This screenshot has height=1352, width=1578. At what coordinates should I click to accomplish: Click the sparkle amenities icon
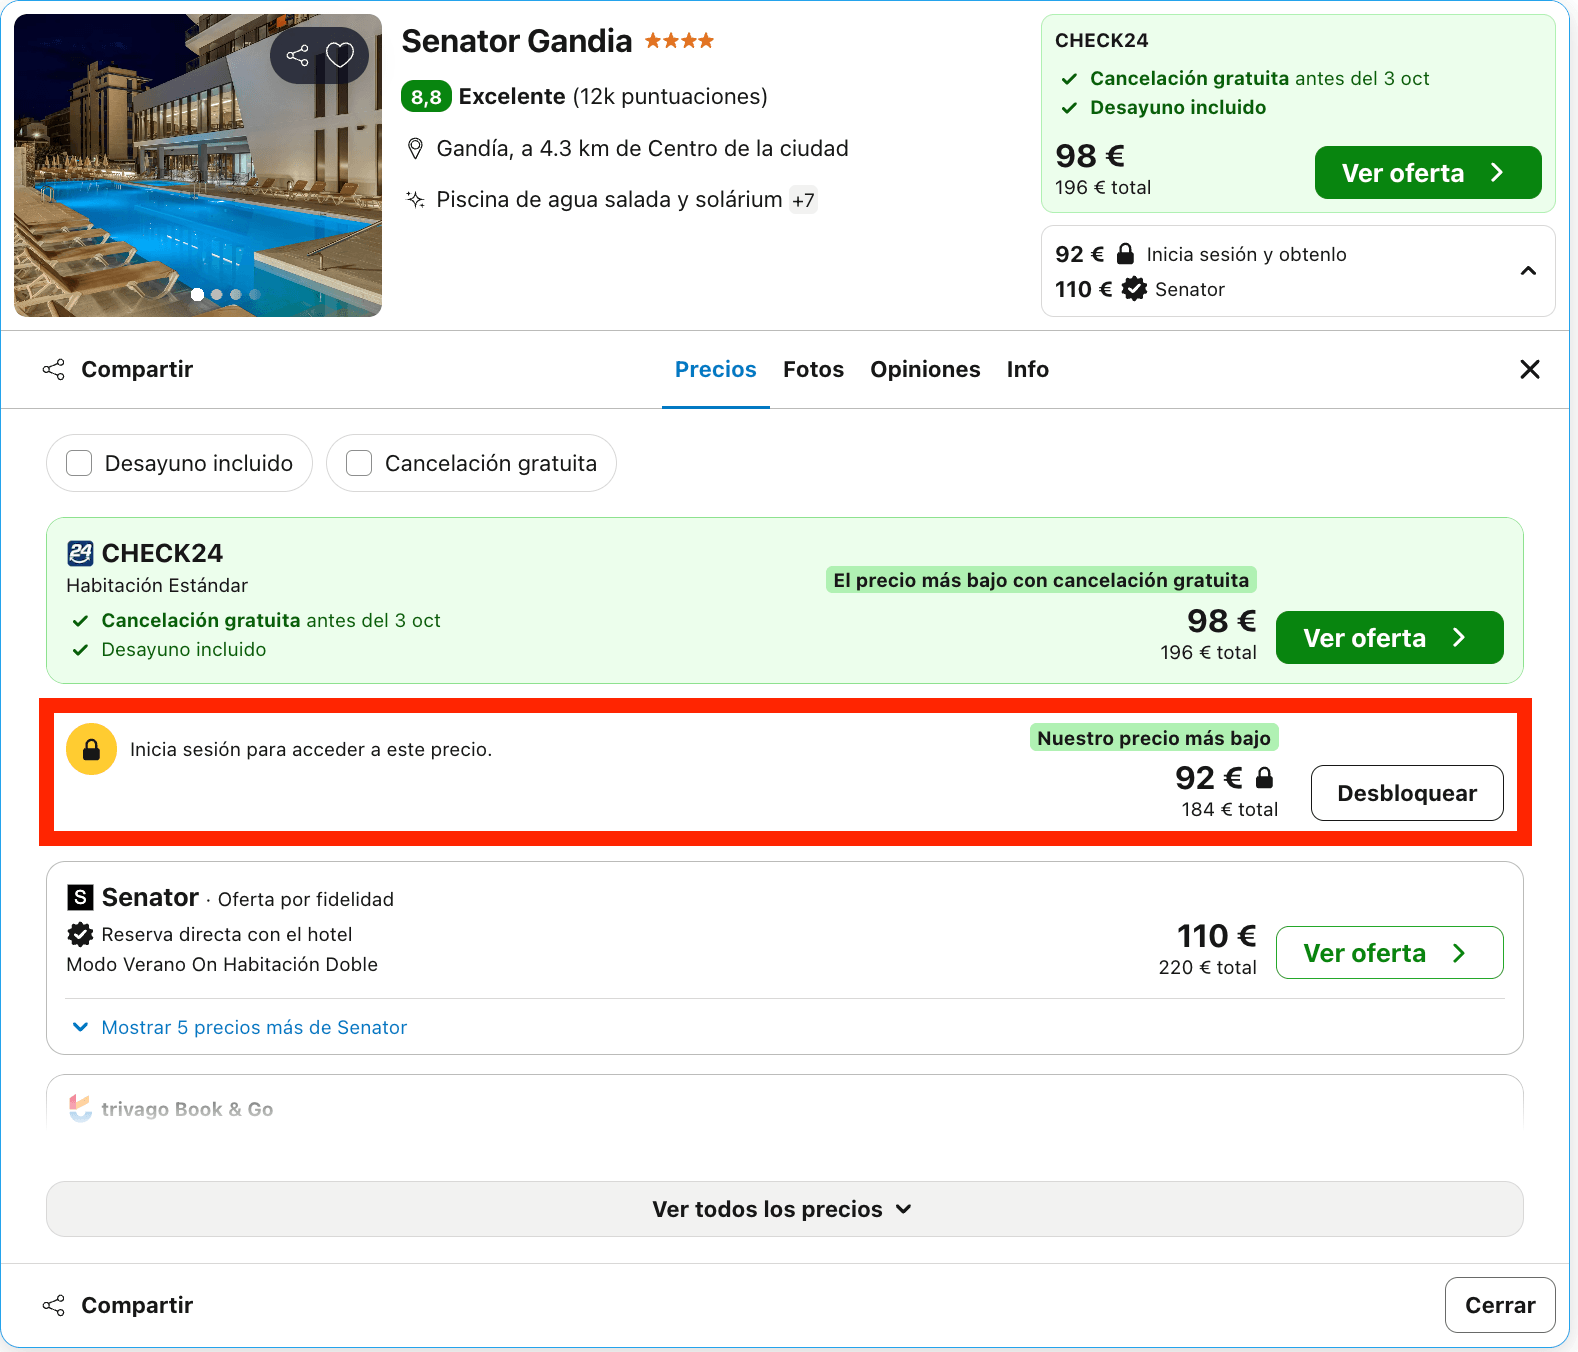click(x=415, y=199)
